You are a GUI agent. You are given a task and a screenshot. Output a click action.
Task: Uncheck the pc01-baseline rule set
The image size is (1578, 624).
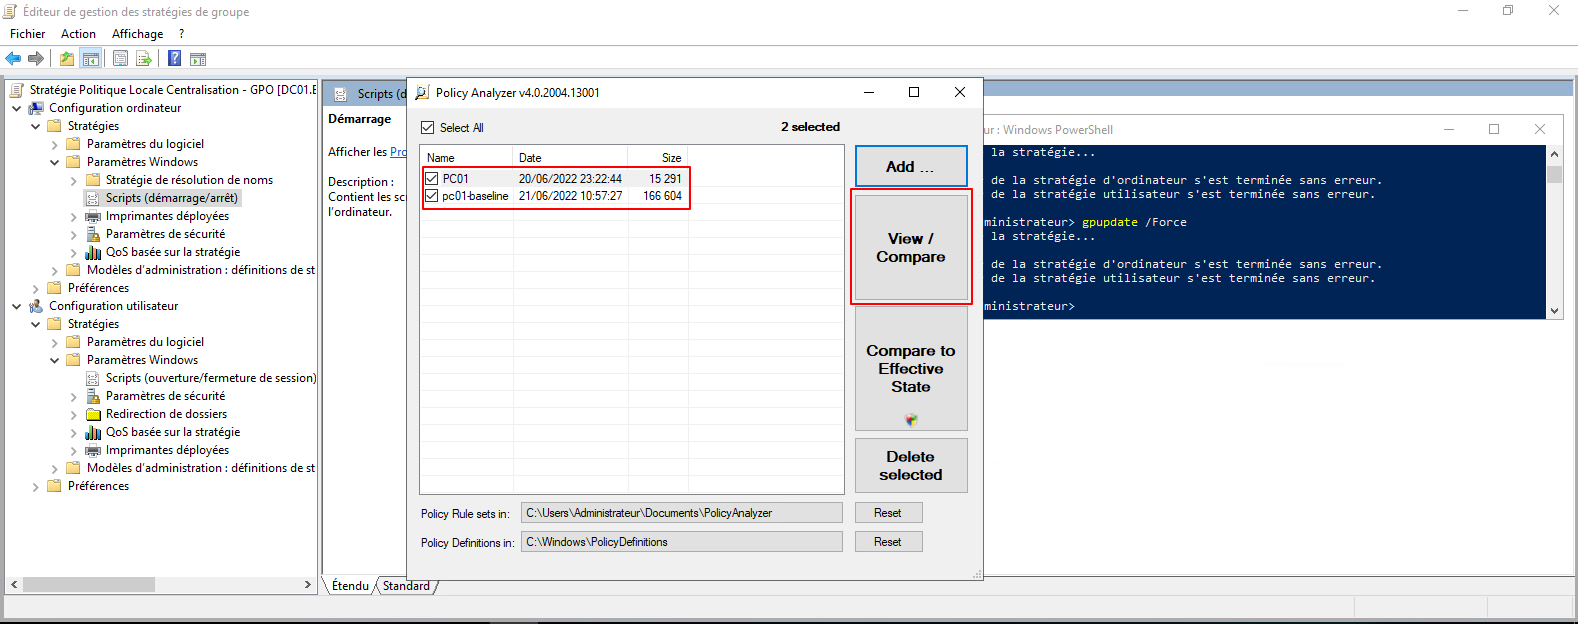[432, 196]
